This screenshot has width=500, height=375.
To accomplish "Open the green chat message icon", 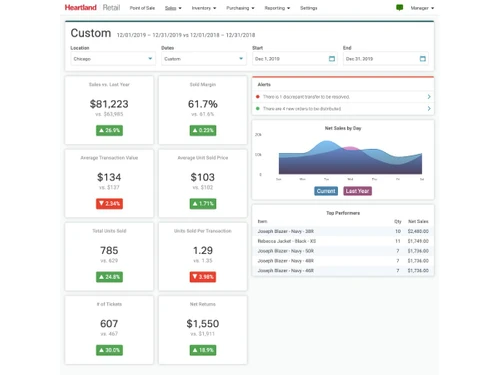I will [x=399, y=8].
